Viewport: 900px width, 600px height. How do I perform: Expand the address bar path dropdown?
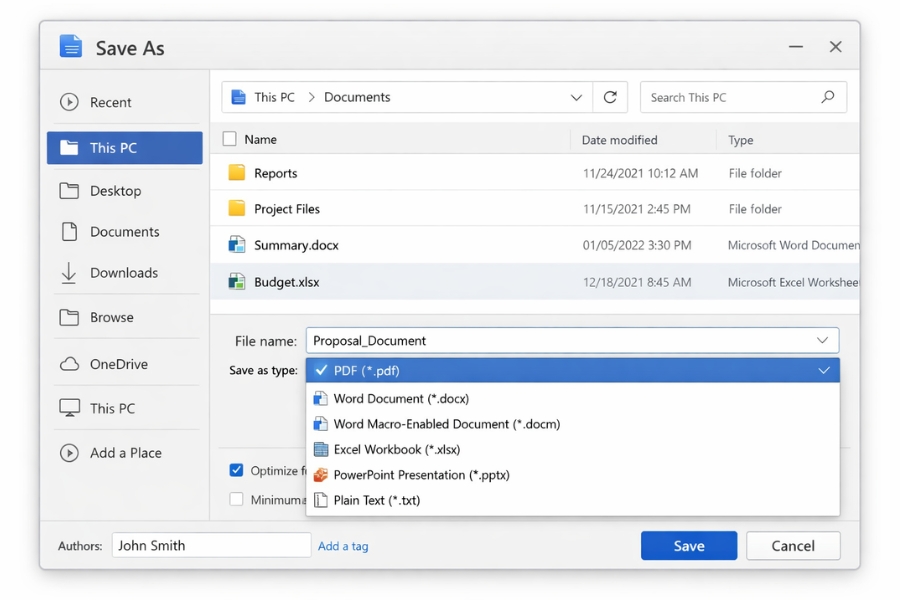point(576,97)
